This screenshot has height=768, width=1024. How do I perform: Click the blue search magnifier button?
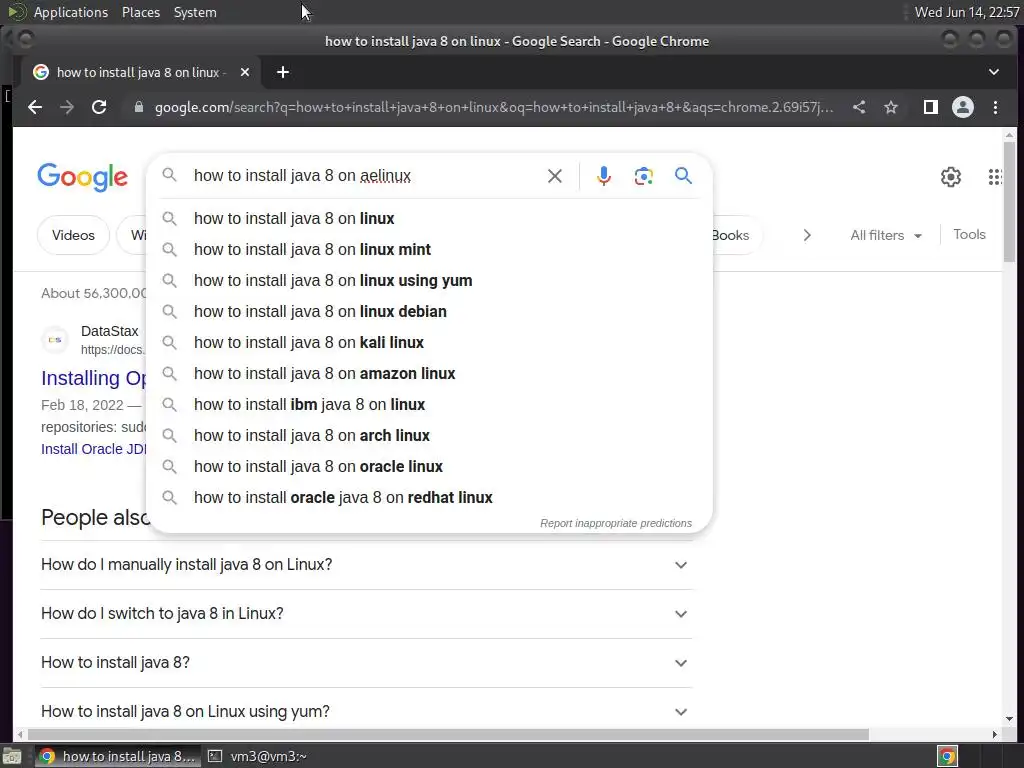683,176
